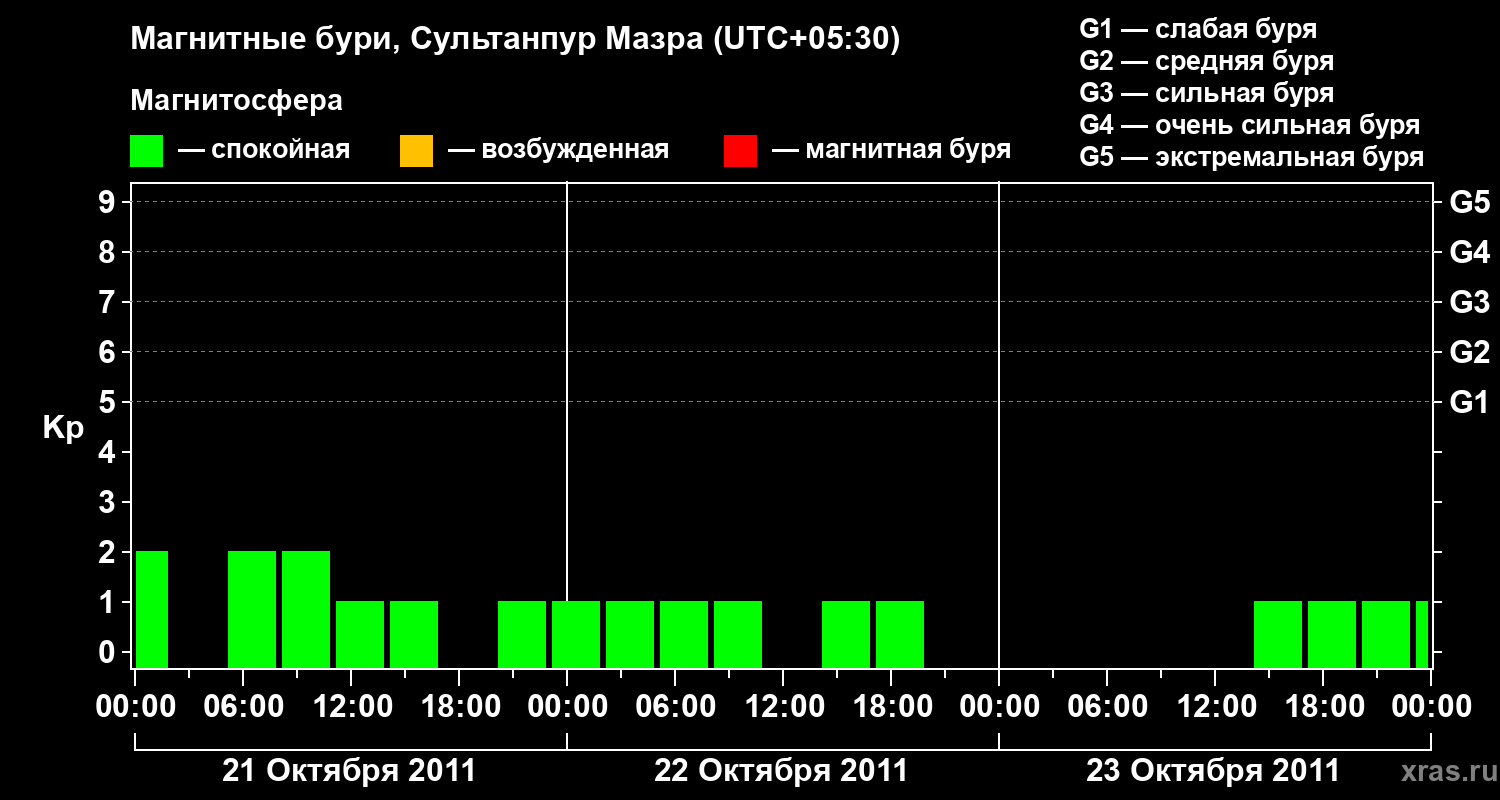Click the 'G3 — сильная буря' legend line
1500x800 pixels.
click(x=1207, y=93)
